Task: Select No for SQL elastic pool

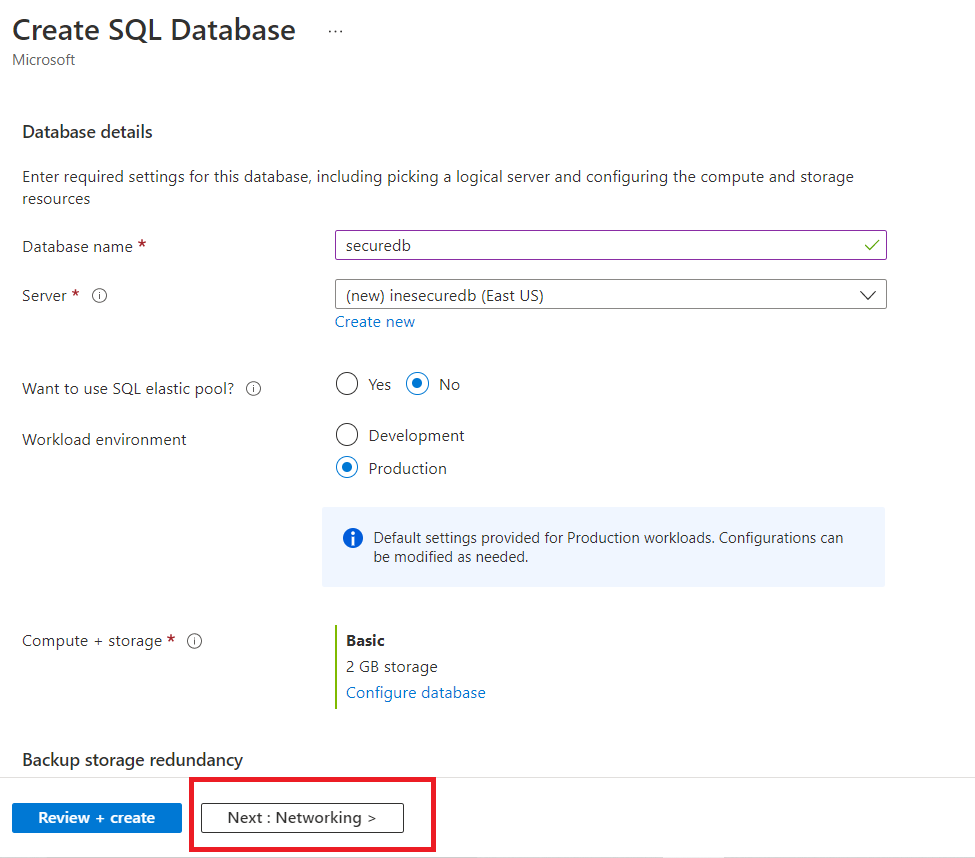Action: pos(417,384)
